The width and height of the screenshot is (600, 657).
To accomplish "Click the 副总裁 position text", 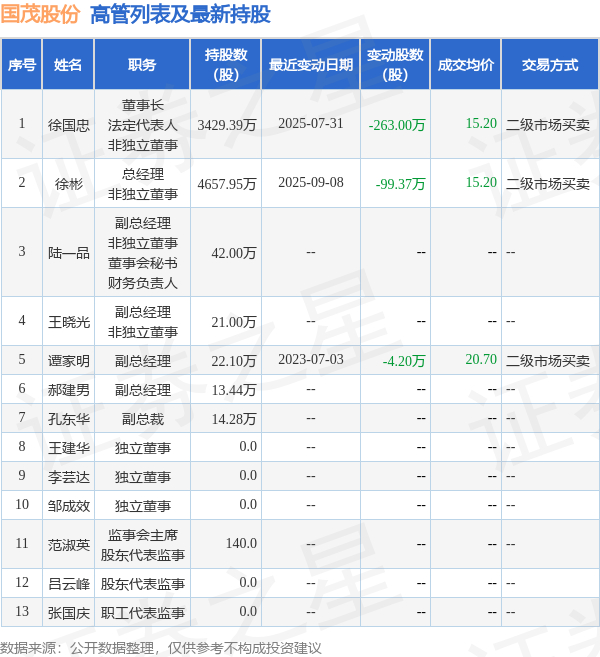I will [142, 419].
